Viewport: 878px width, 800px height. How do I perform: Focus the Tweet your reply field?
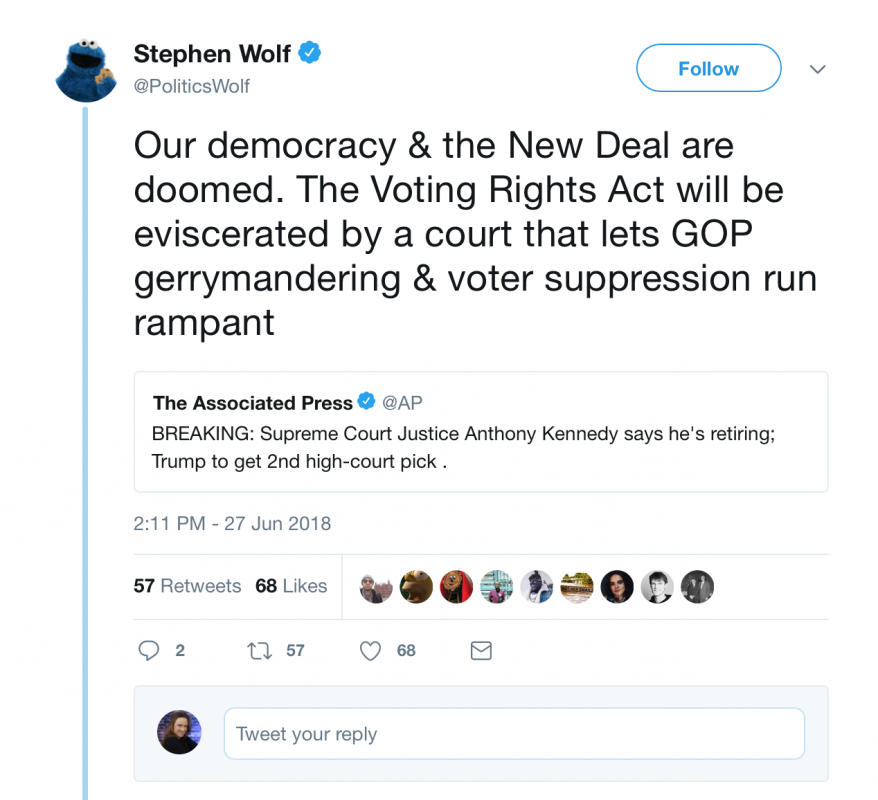coord(514,734)
